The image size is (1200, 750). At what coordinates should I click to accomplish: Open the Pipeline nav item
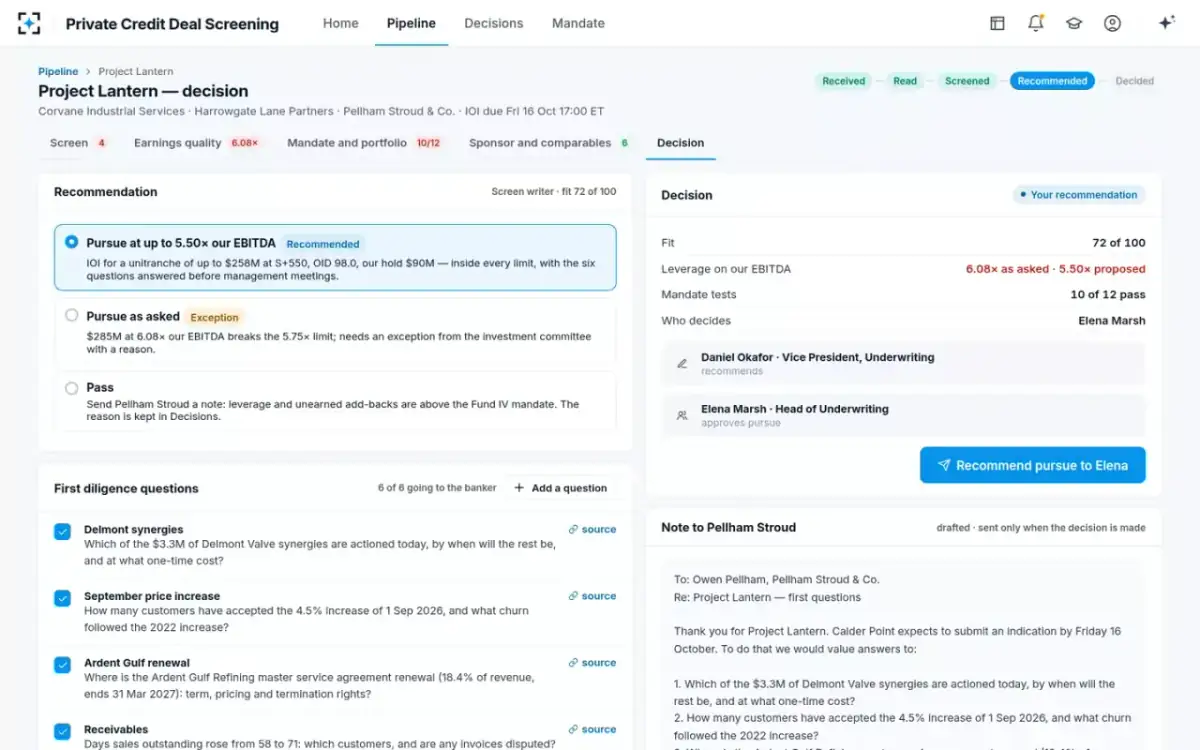coord(411,23)
